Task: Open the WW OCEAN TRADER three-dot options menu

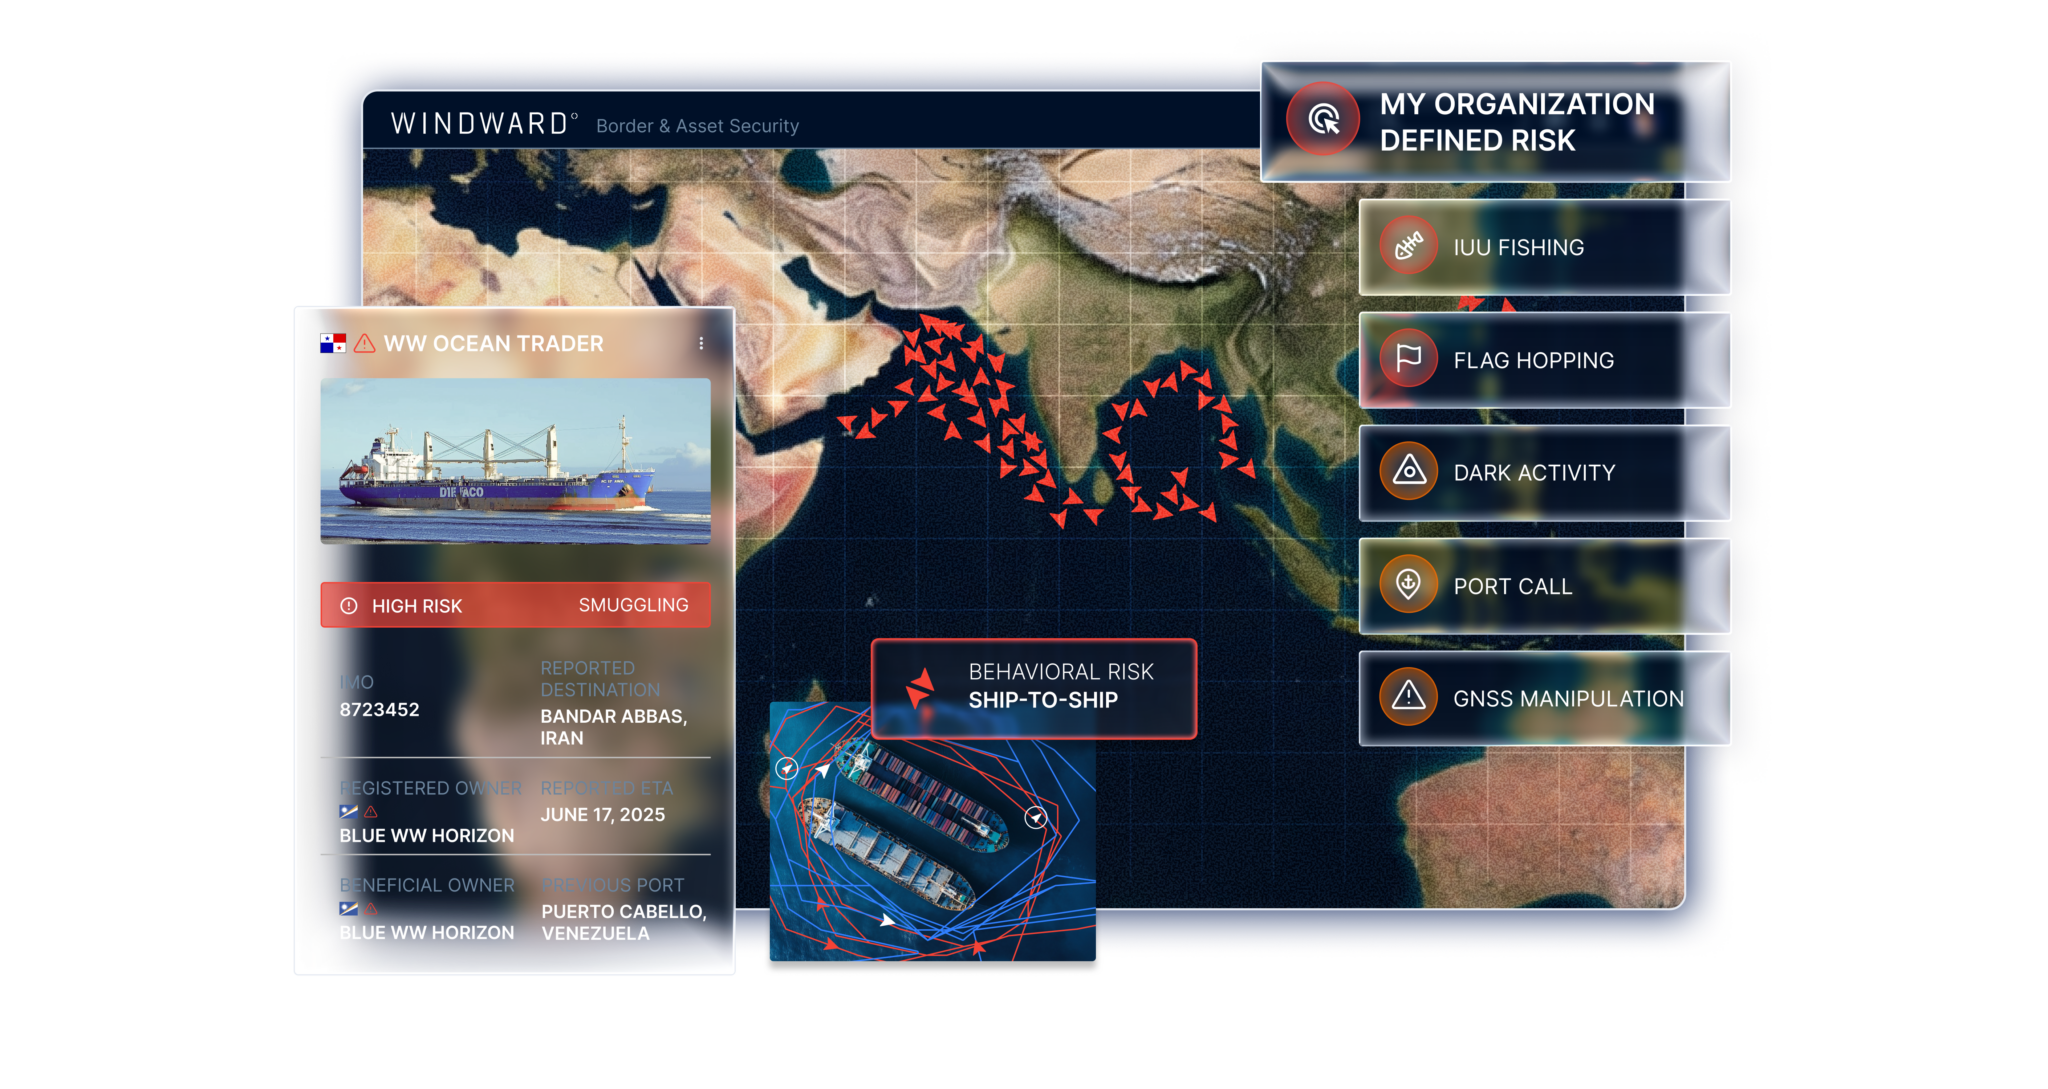Action: pos(701,341)
